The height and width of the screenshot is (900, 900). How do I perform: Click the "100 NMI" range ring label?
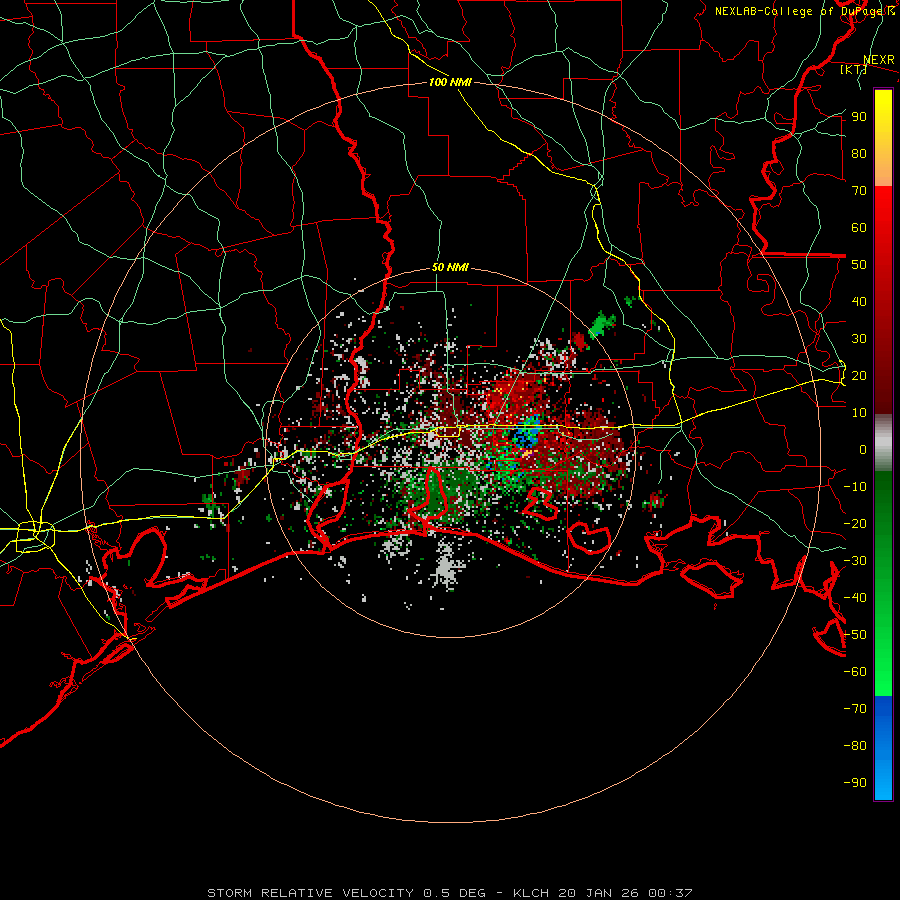pyautogui.click(x=450, y=82)
